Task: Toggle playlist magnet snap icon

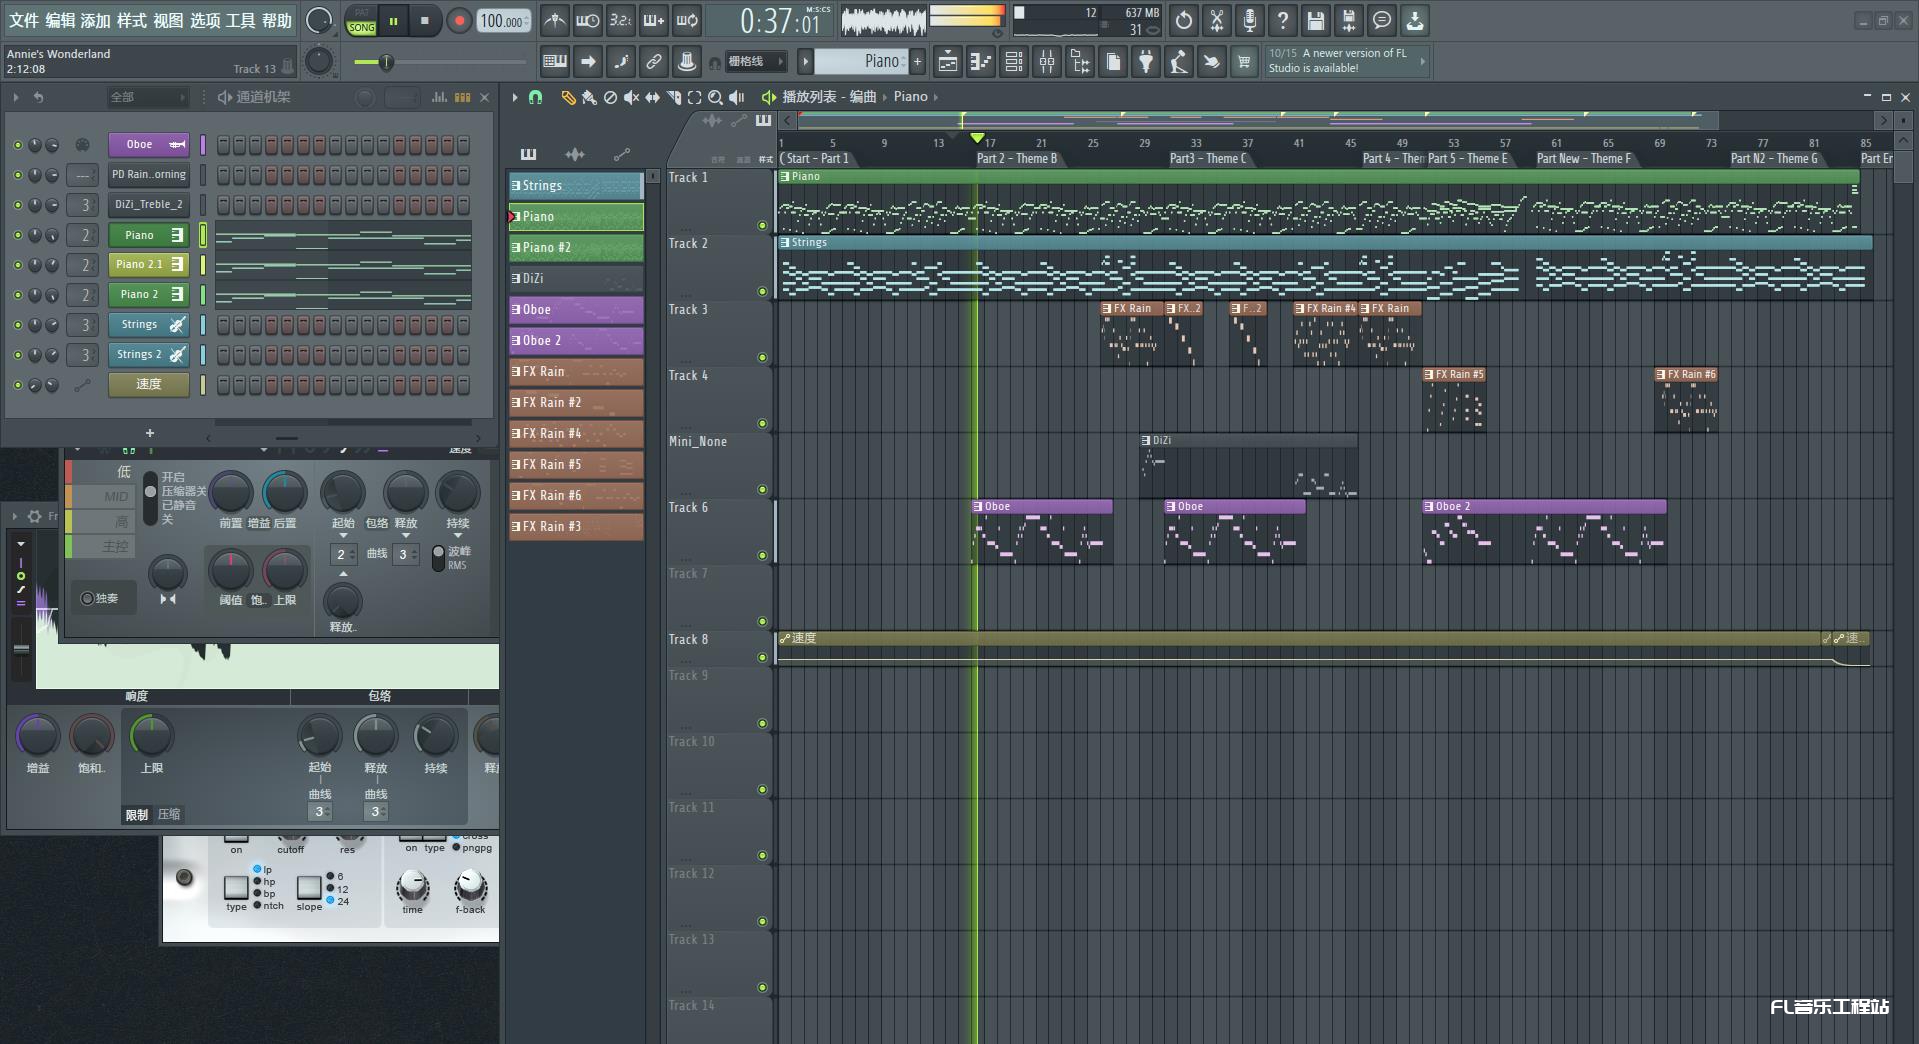Action: [x=536, y=97]
